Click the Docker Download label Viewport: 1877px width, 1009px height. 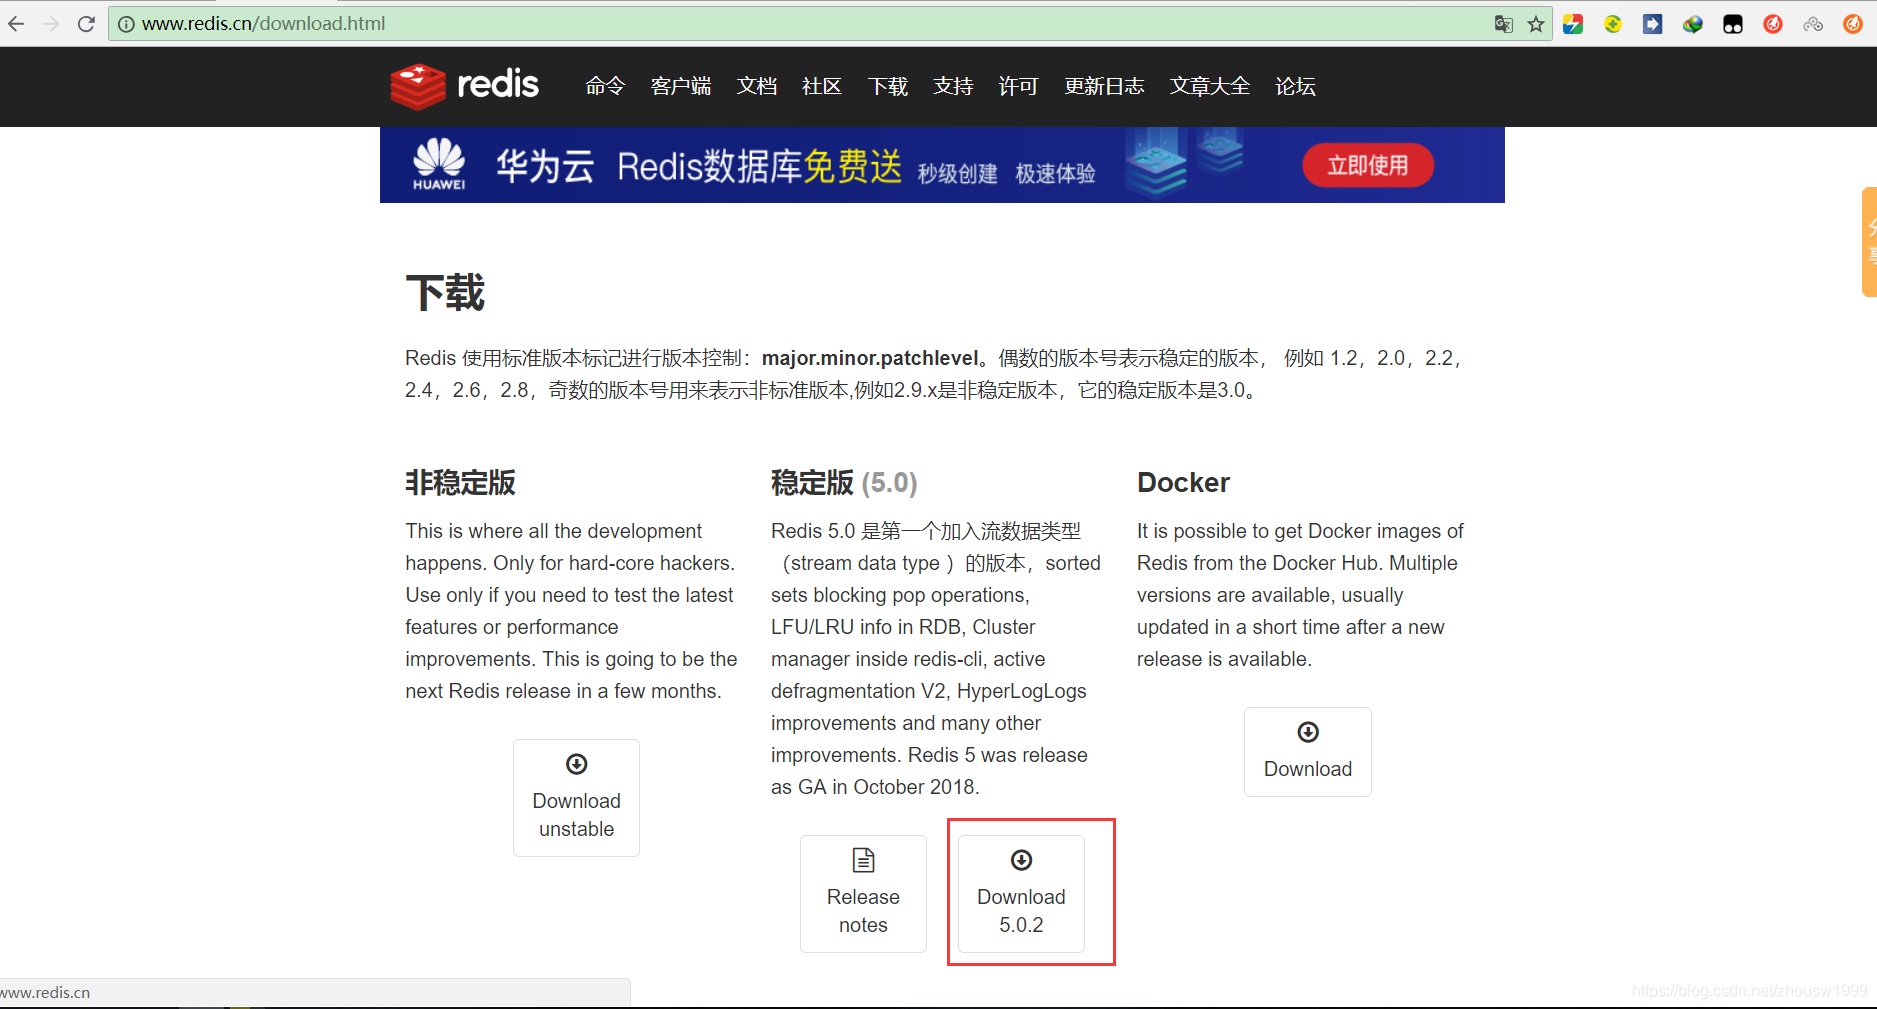pyautogui.click(x=1308, y=769)
